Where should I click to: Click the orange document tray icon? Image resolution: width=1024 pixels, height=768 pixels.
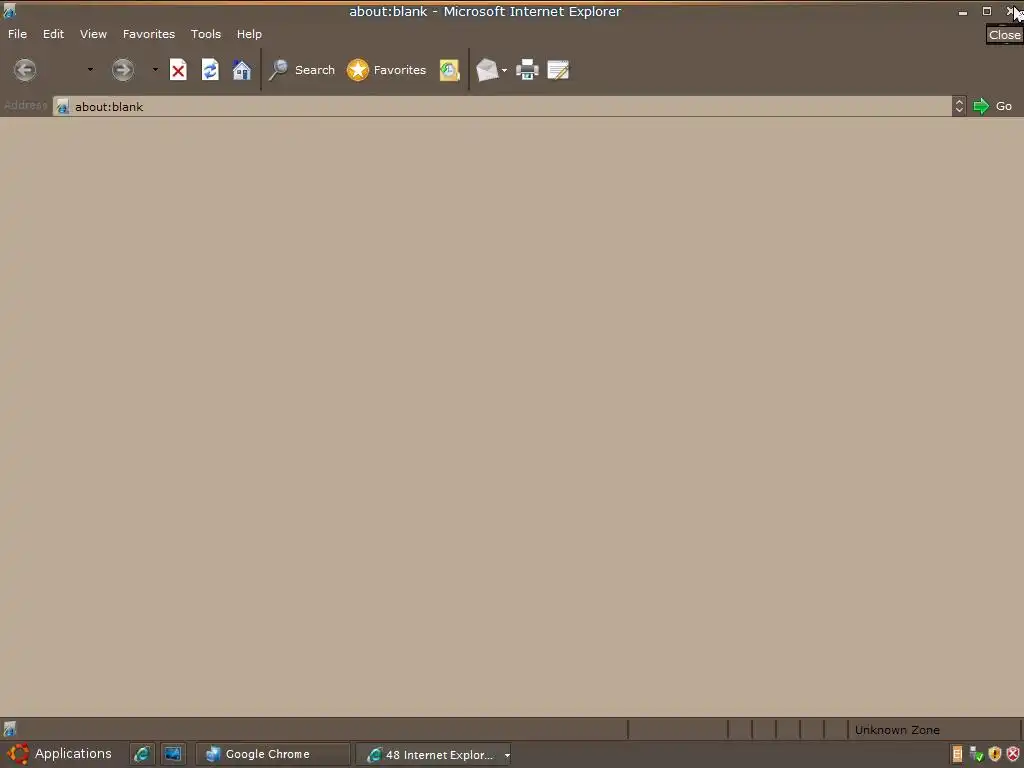[x=957, y=754]
